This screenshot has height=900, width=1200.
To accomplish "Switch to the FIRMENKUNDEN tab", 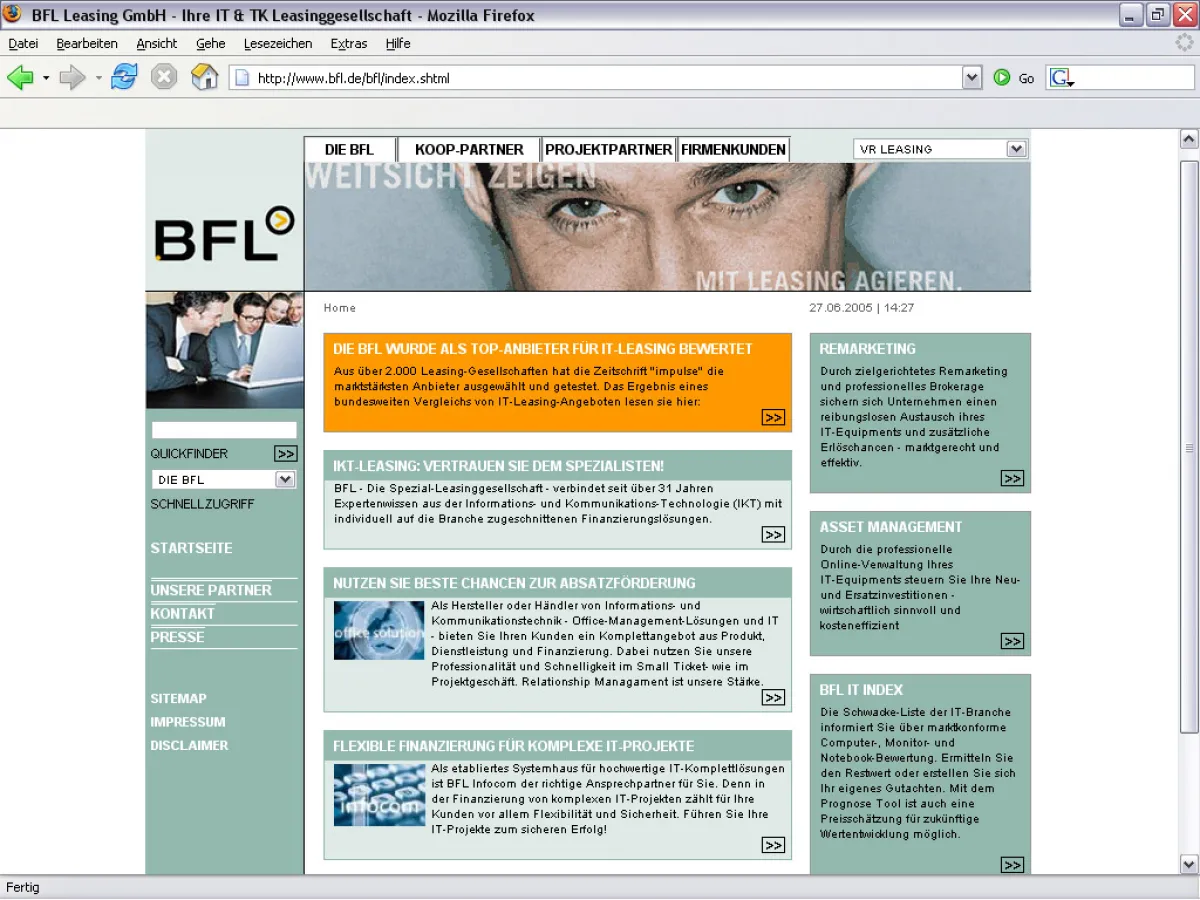I will (x=734, y=148).
